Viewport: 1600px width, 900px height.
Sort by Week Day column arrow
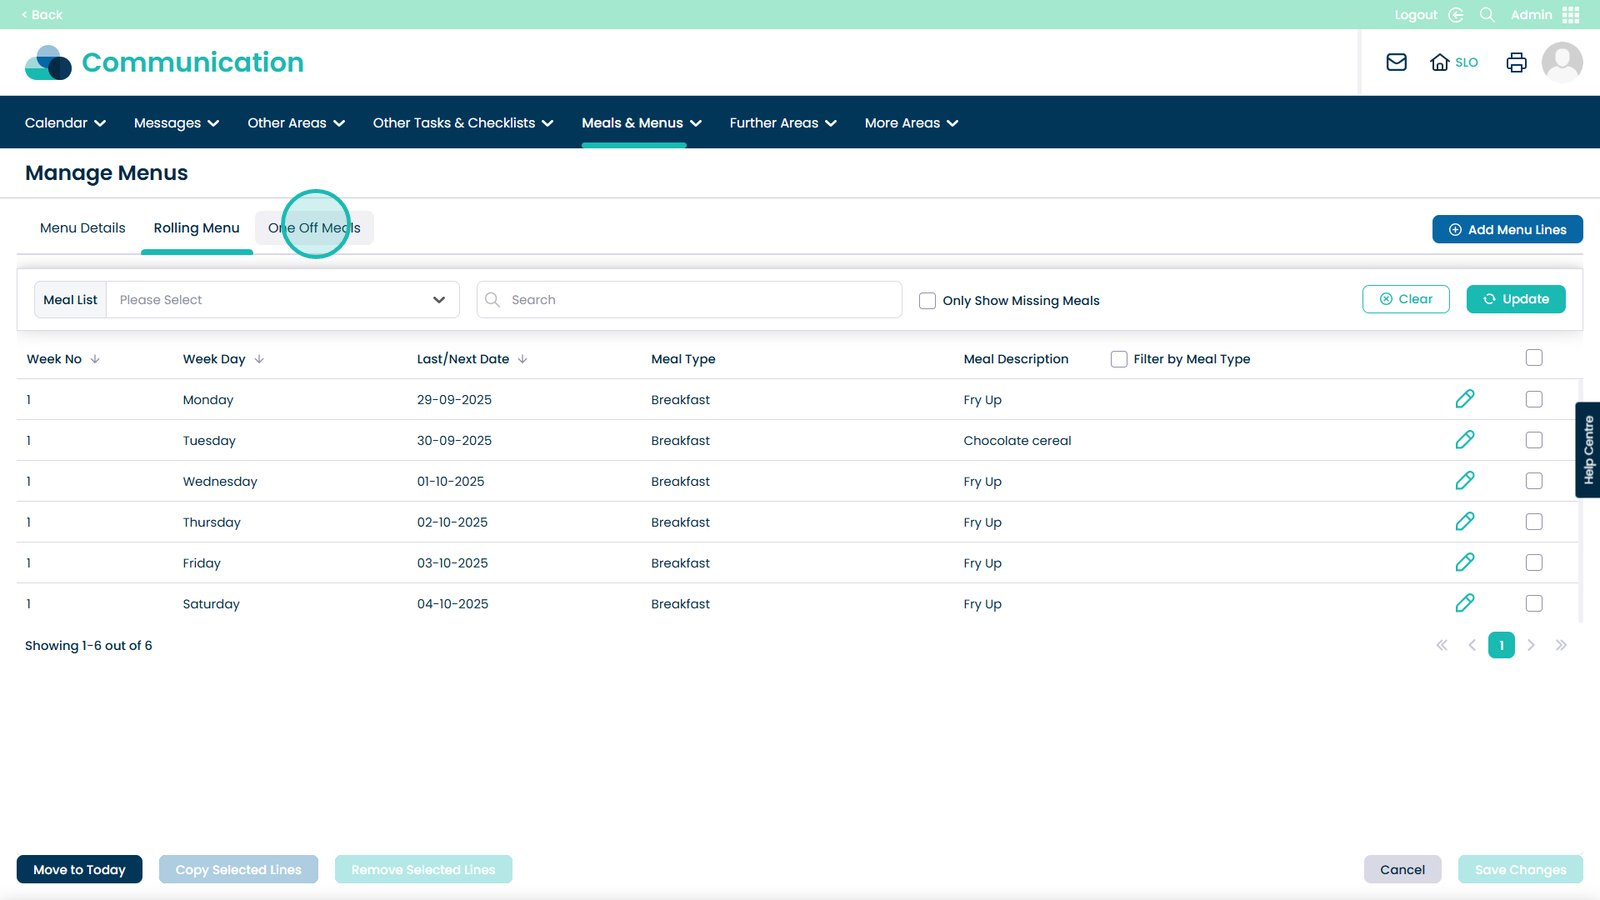[259, 359]
